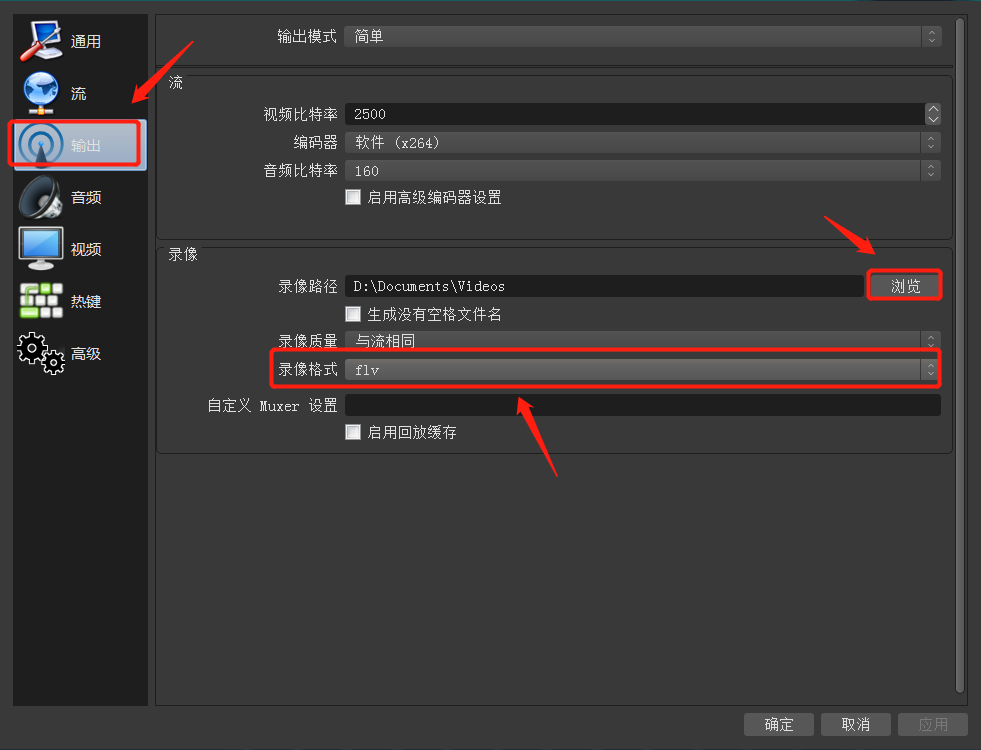
Task: Expand the output mode (输出模式) dropdown
Action: point(642,36)
